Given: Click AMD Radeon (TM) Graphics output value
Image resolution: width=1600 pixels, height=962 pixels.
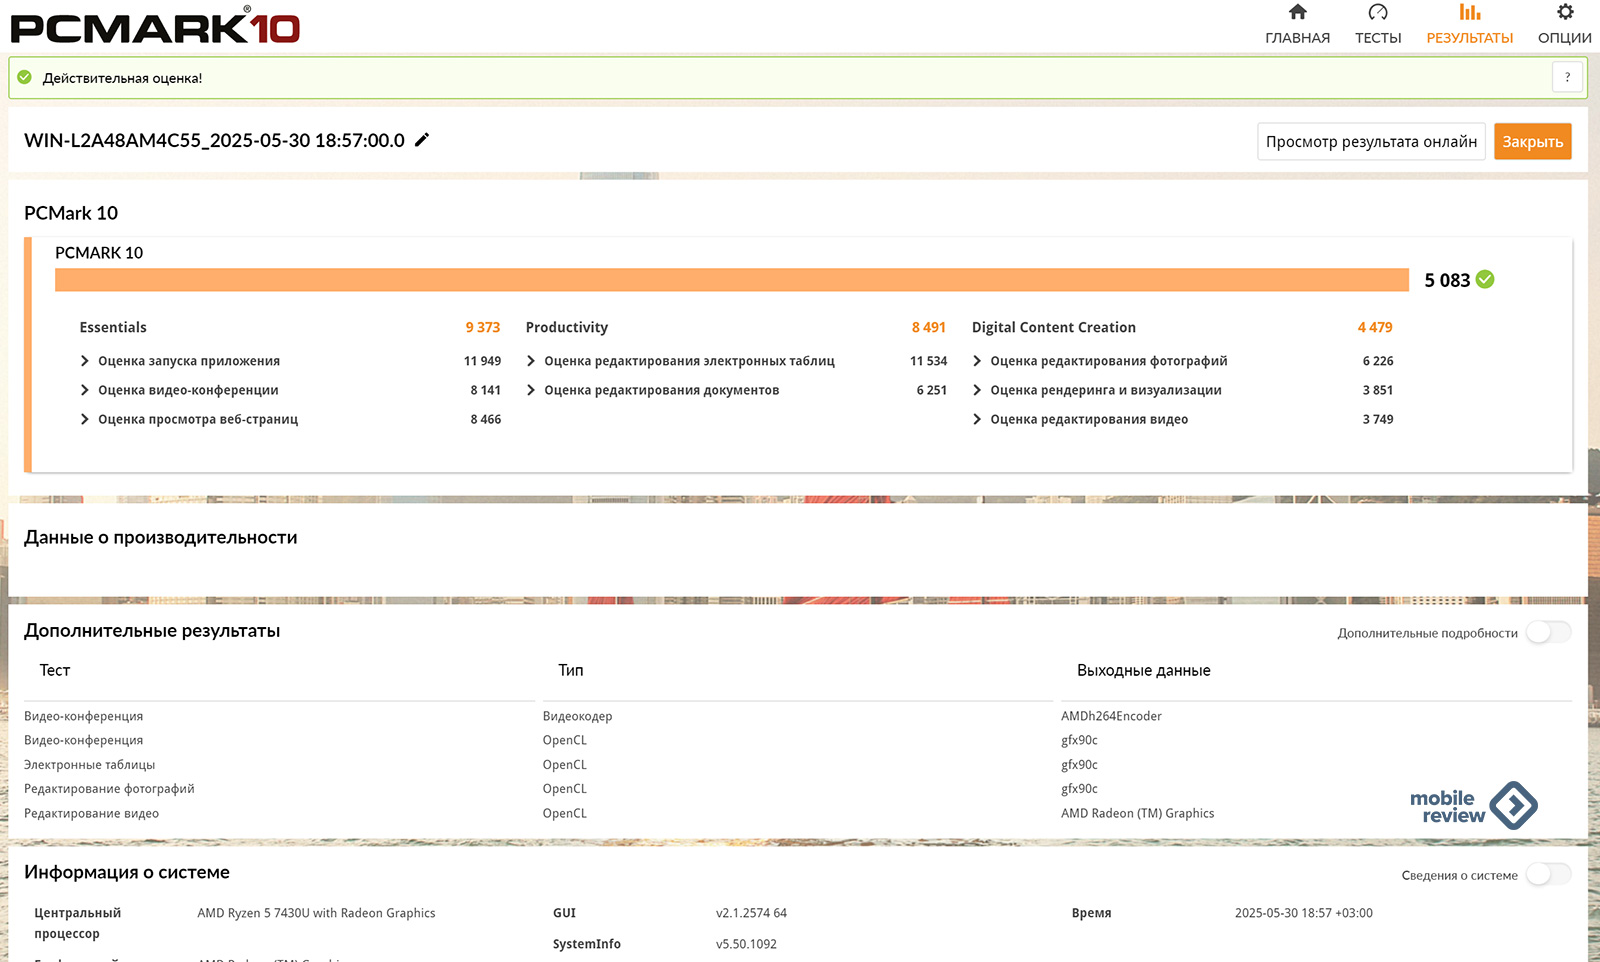Looking at the screenshot, I should [x=1137, y=814].
